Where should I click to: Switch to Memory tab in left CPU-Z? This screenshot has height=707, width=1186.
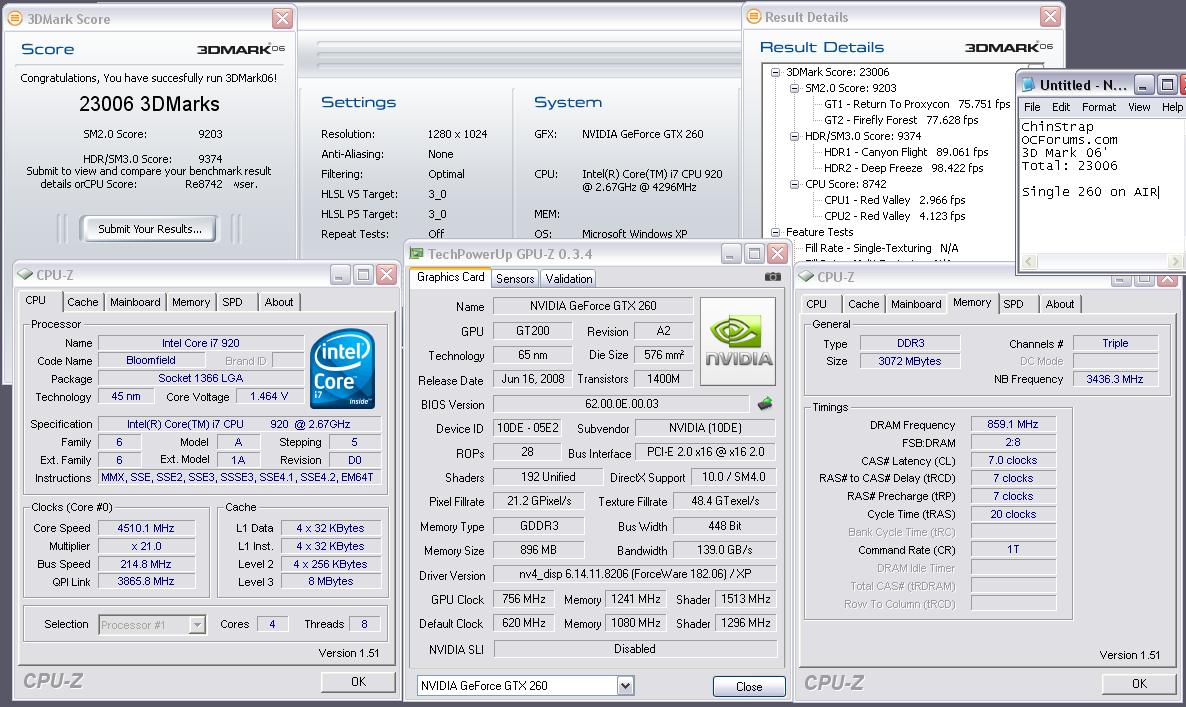(x=191, y=302)
